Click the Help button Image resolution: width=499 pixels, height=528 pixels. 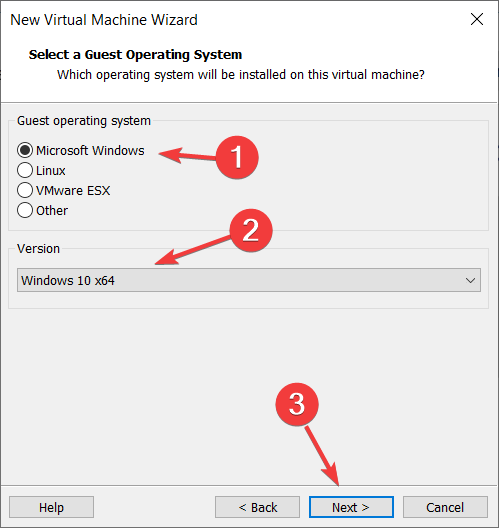(x=51, y=507)
